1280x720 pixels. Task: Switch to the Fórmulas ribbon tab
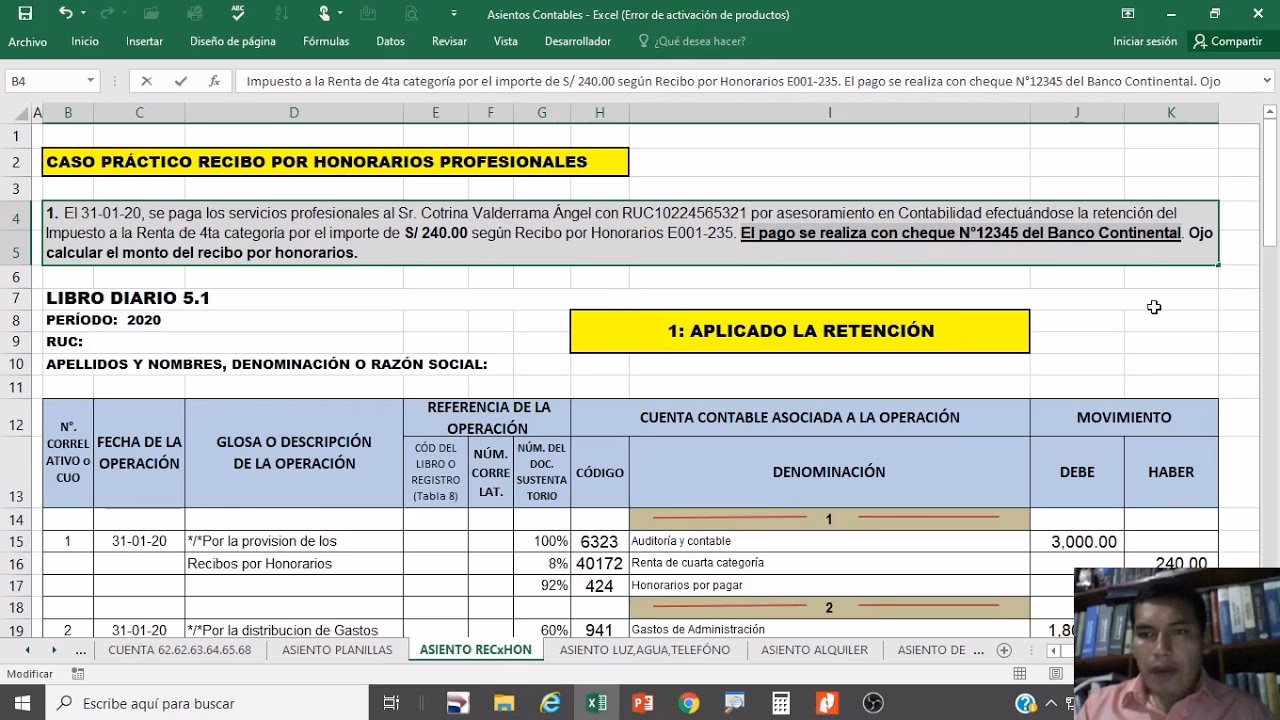tap(326, 41)
